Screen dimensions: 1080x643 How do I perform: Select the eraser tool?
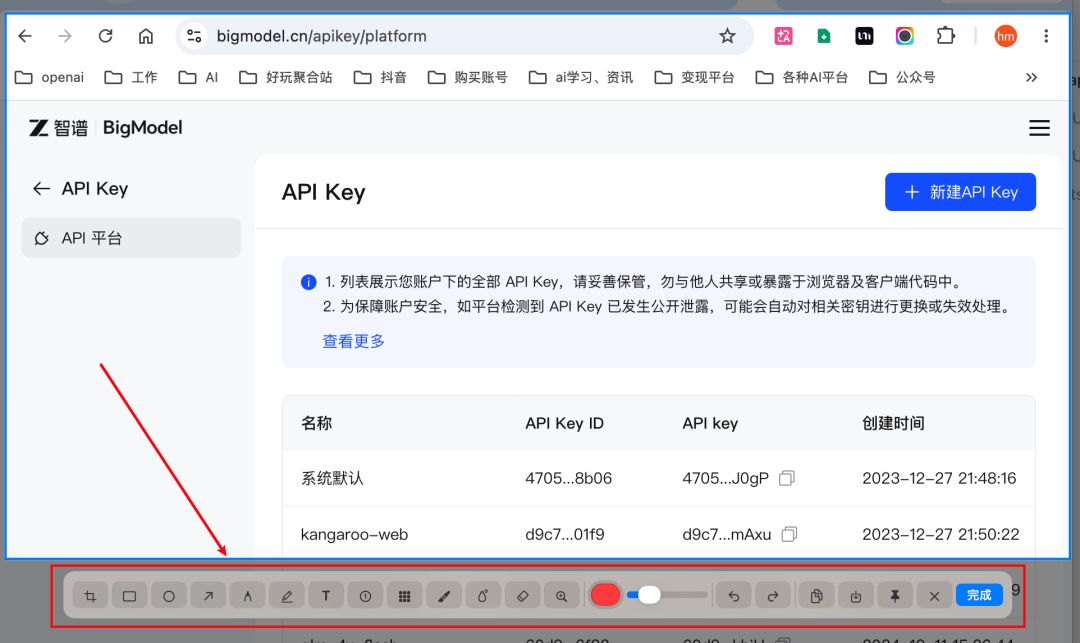pos(522,596)
